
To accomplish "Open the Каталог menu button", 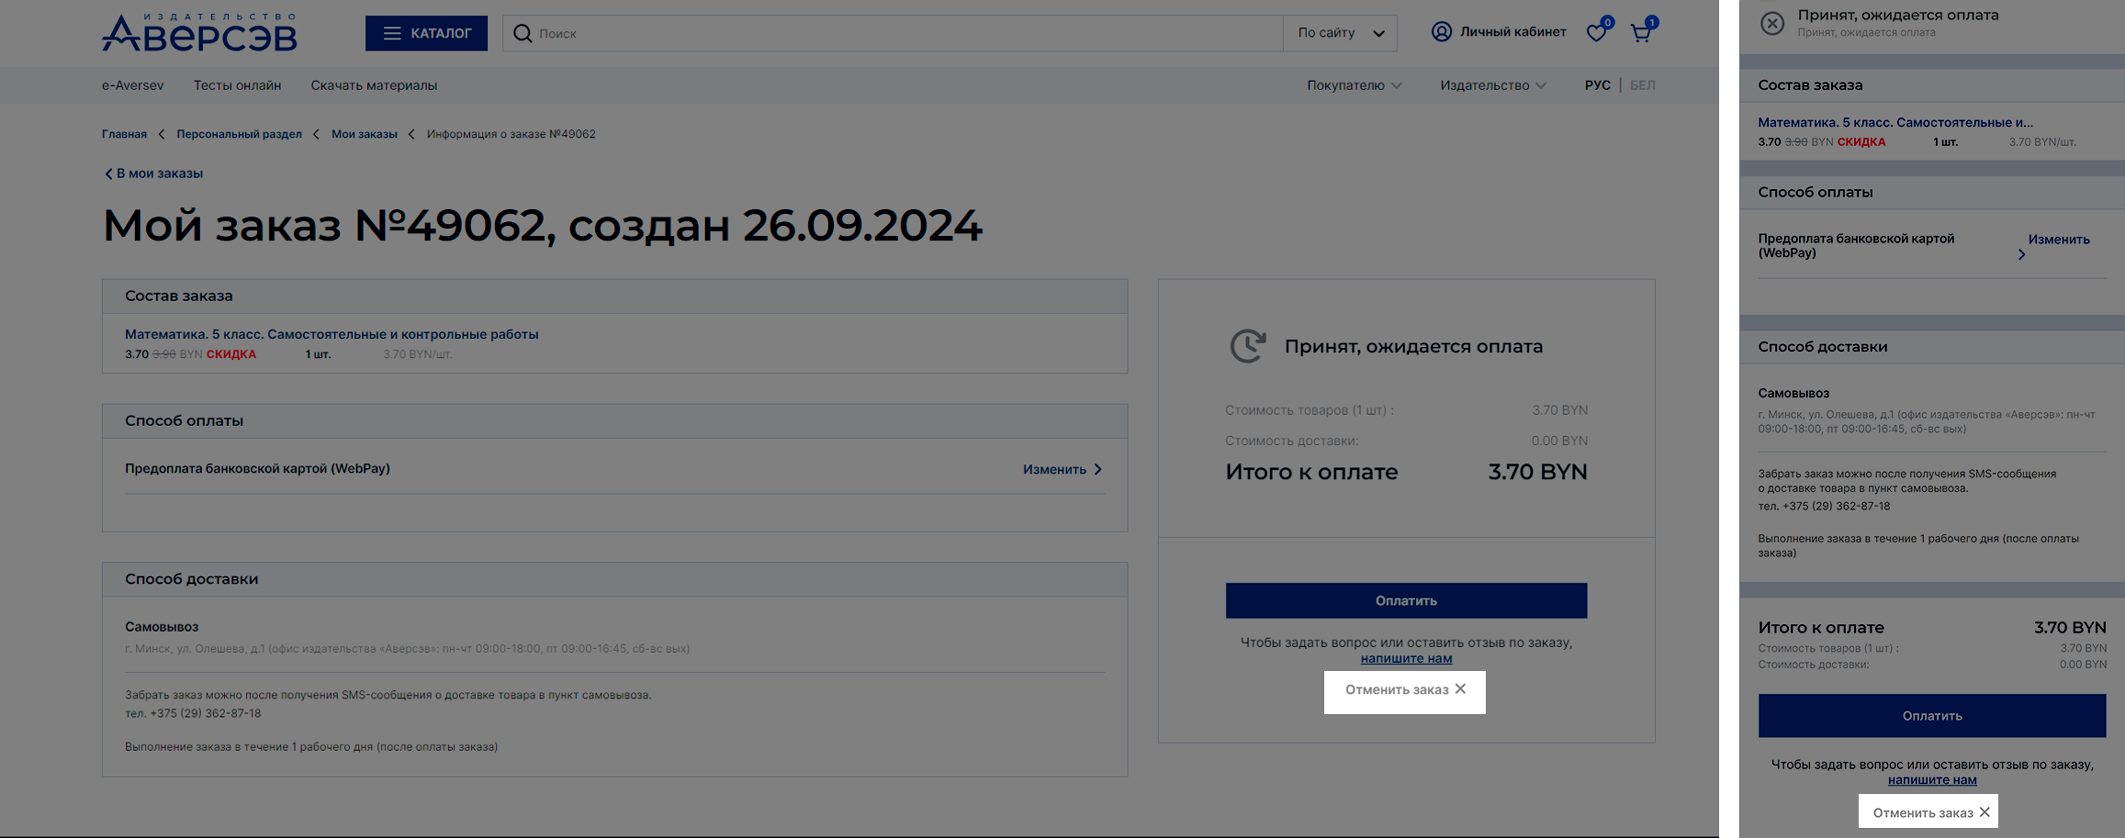I will pyautogui.click(x=426, y=34).
